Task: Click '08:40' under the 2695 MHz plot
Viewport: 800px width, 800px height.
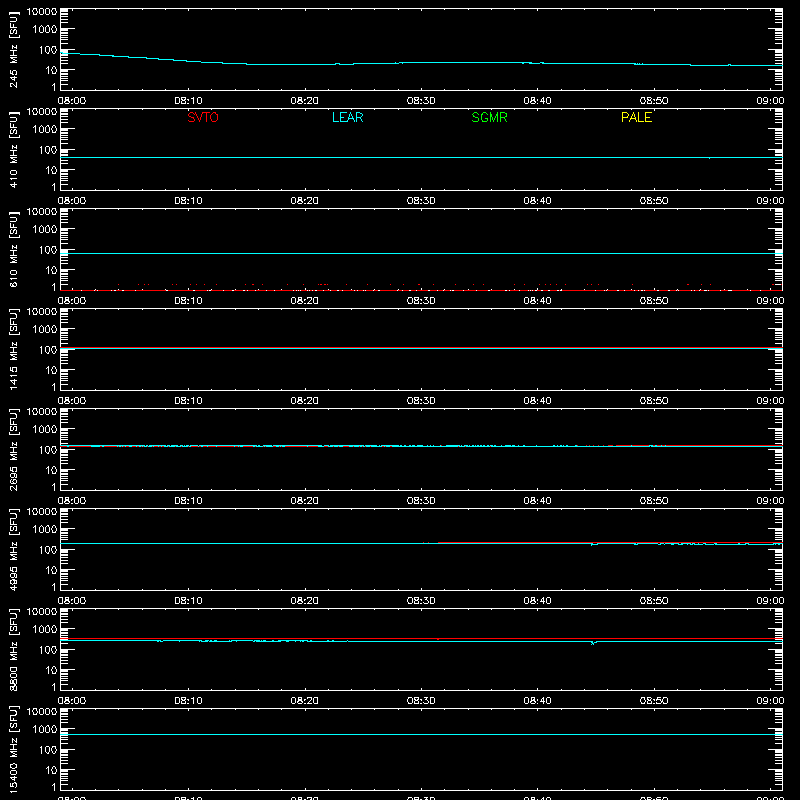Action: pos(537,501)
